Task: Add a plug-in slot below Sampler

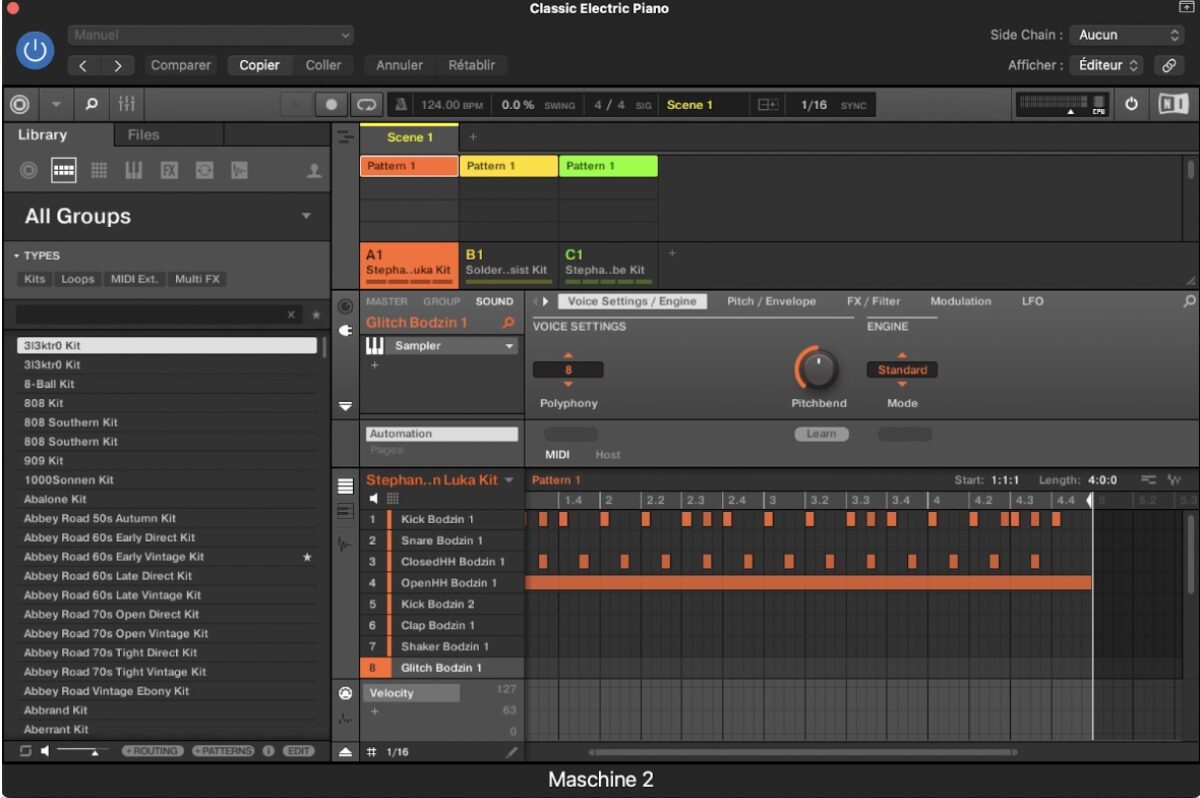Action: pyautogui.click(x=376, y=365)
